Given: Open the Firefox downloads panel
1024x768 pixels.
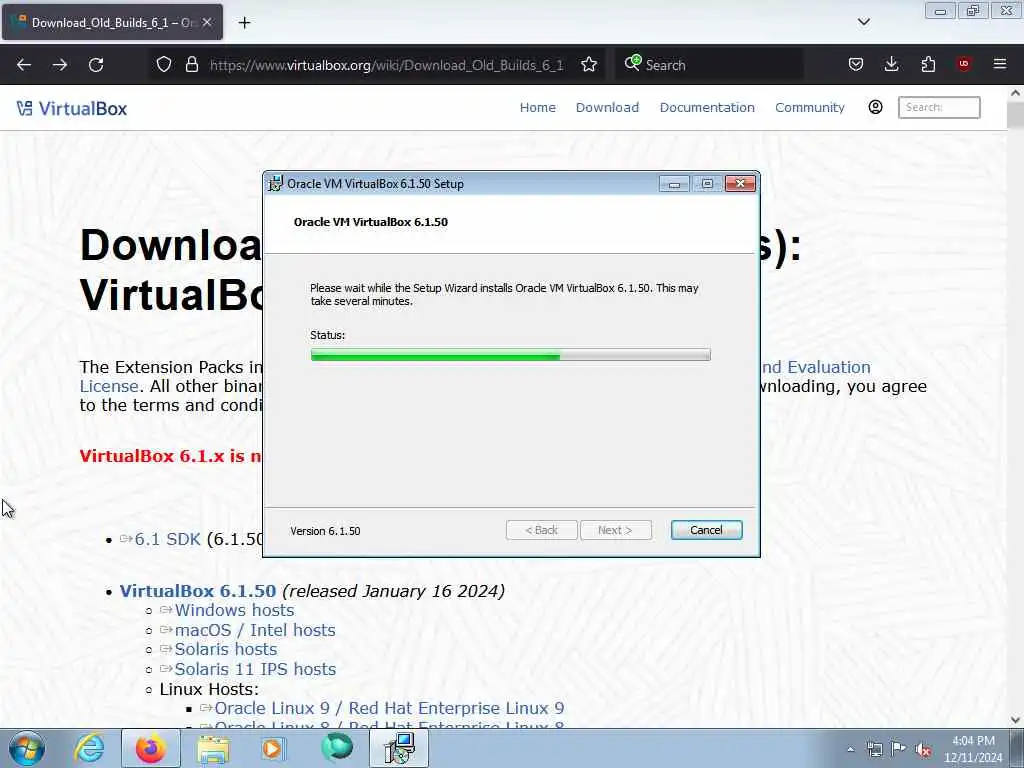Looking at the screenshot, I should [891, 64].
